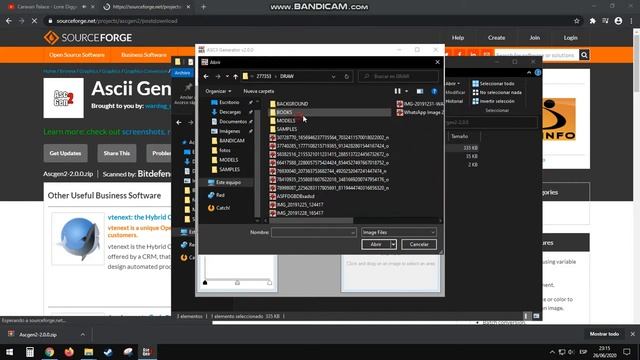This screenshot has height=360, width=640.
Task: Select Escritorio in dialog sidebar
Action: (229, 102)
